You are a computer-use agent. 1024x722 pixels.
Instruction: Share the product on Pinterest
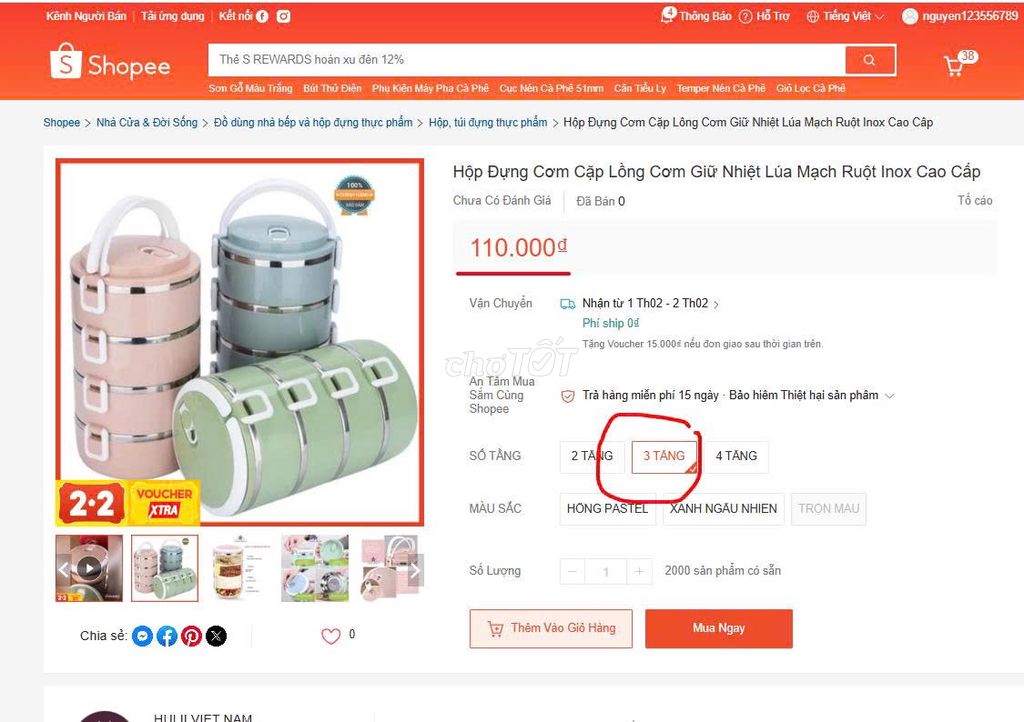192,635
